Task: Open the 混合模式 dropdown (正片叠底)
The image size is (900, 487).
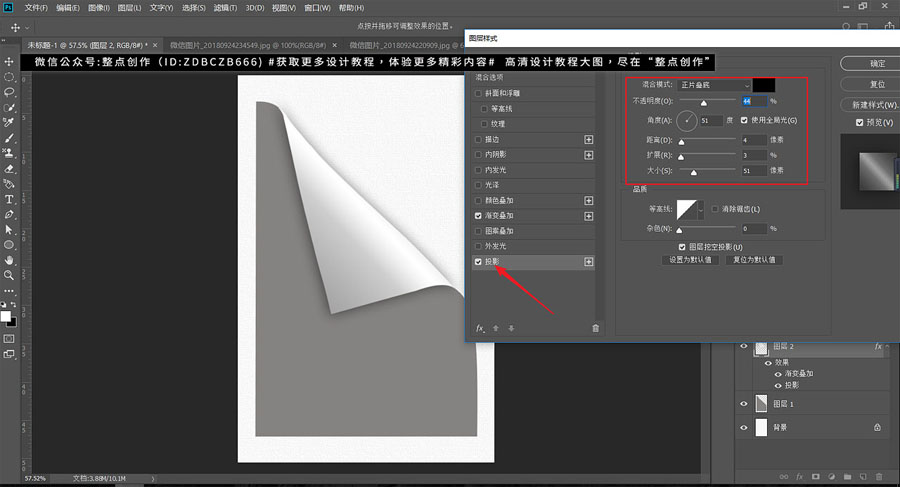Action: 713,86
